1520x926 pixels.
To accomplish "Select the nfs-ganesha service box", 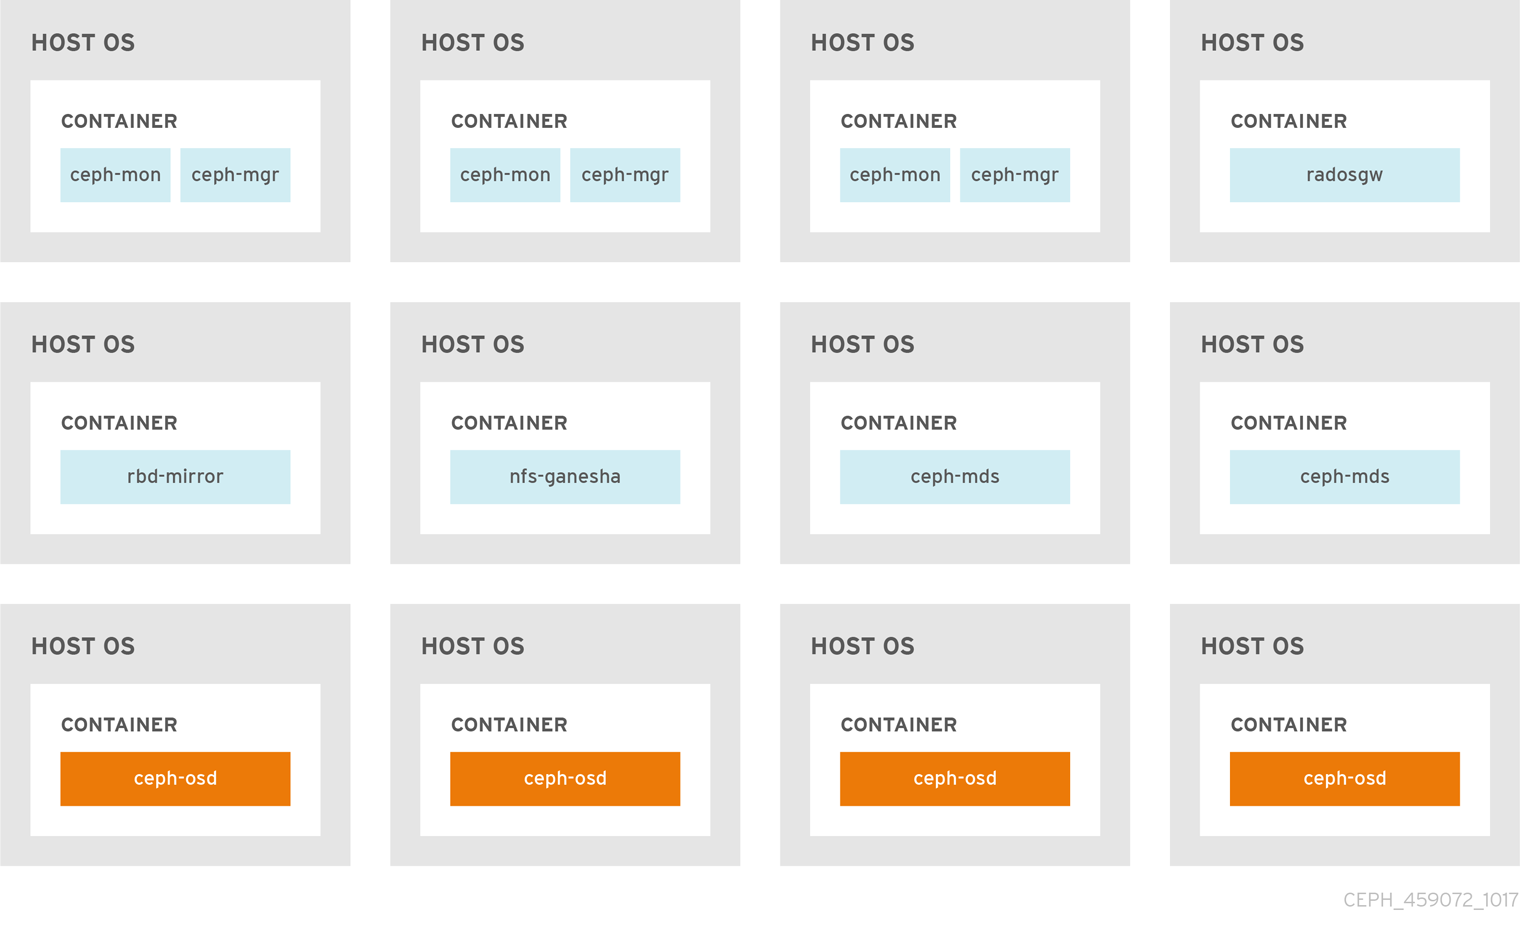I will point(565,477).
